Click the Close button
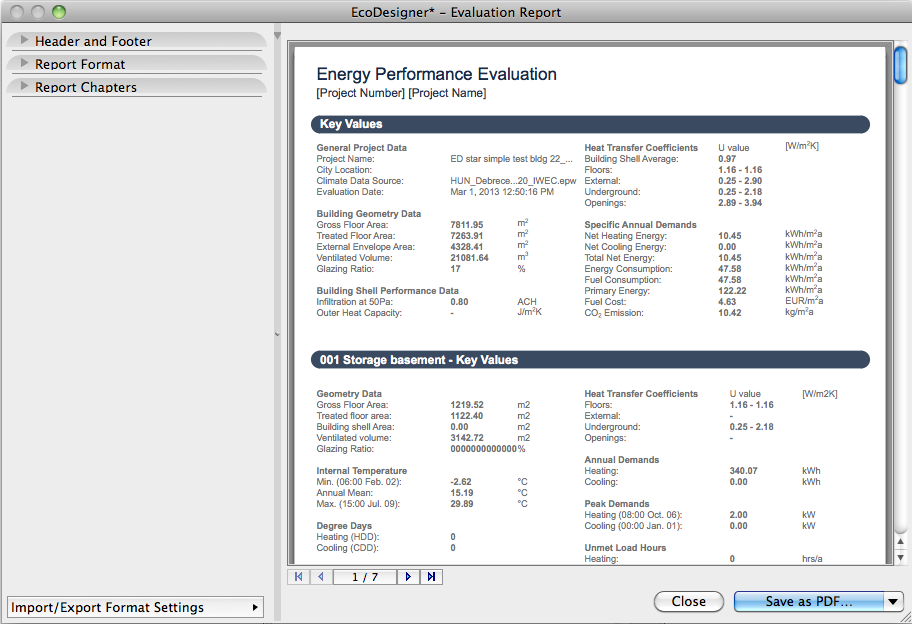This screenshot has width=912, height=624. point(689,601)
